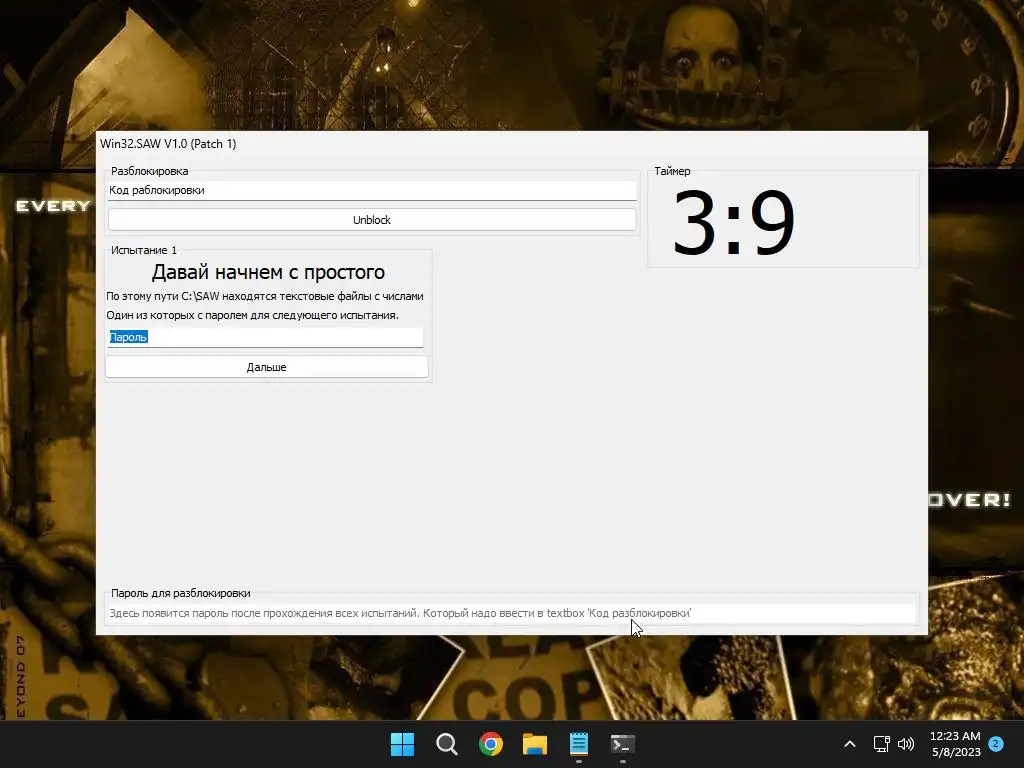Click the 'Таймер' group label
The width and height of the screenshot is (1024, 768).
[672, 171]
